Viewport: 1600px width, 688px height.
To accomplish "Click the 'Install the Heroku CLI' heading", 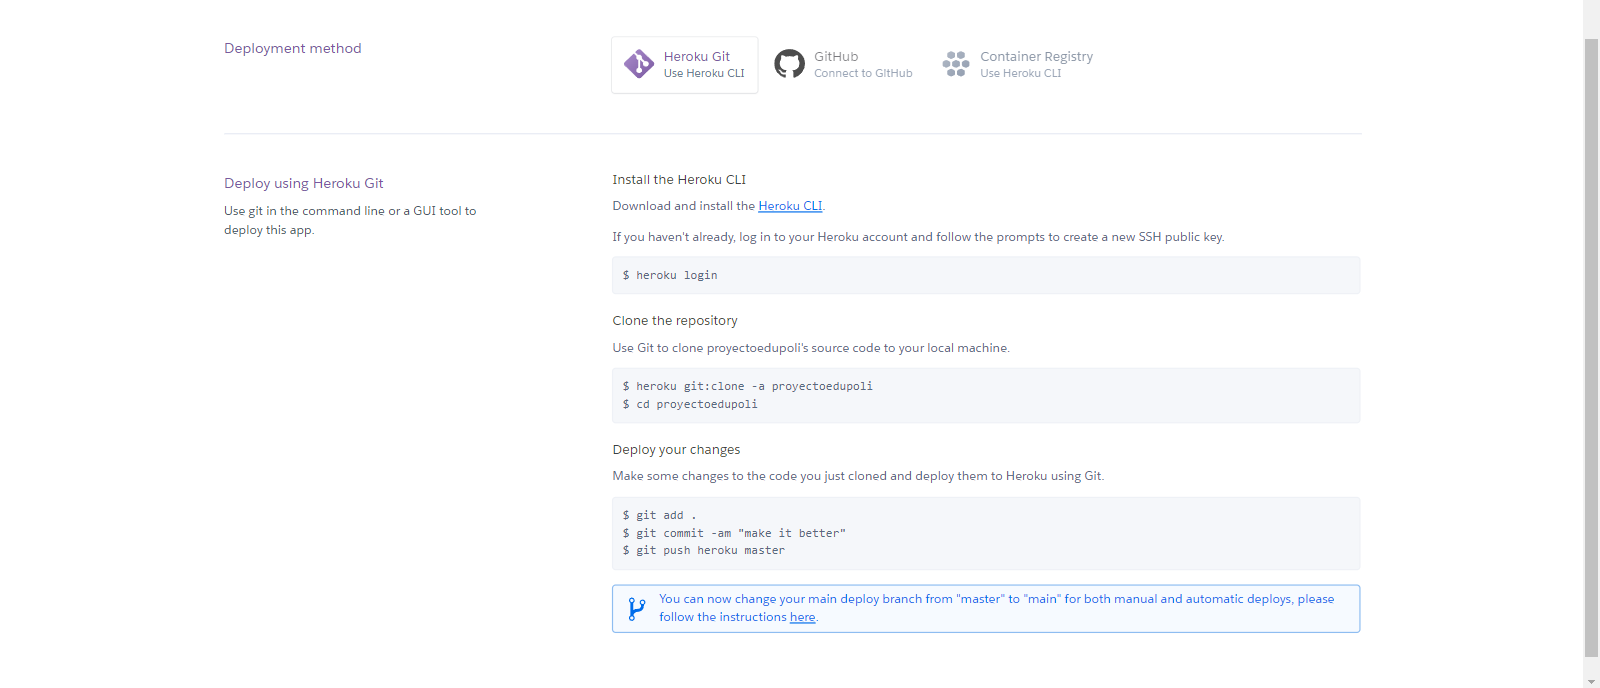I will tap(679, 180).
